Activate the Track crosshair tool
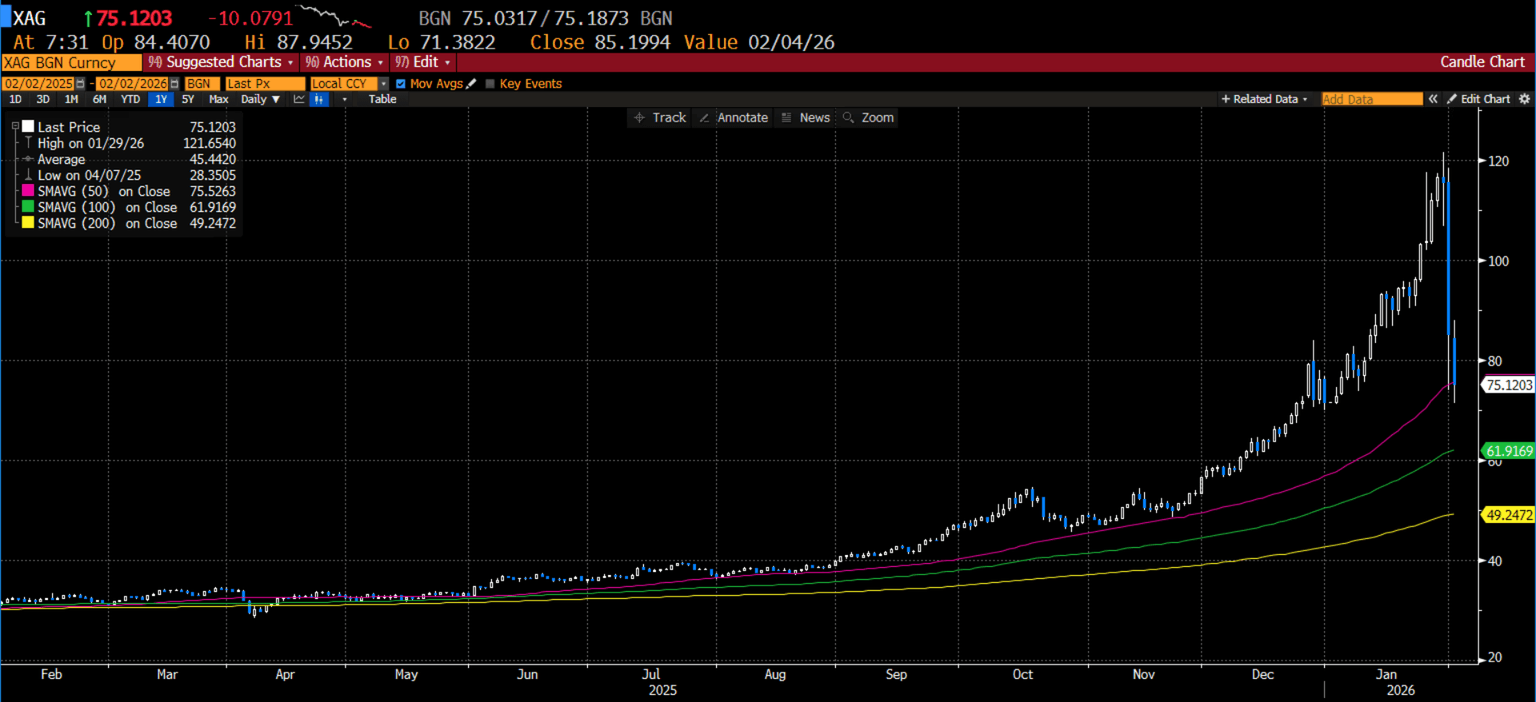Image resolution: width=1536 pixels, height=702 pixels. [659, 118]
